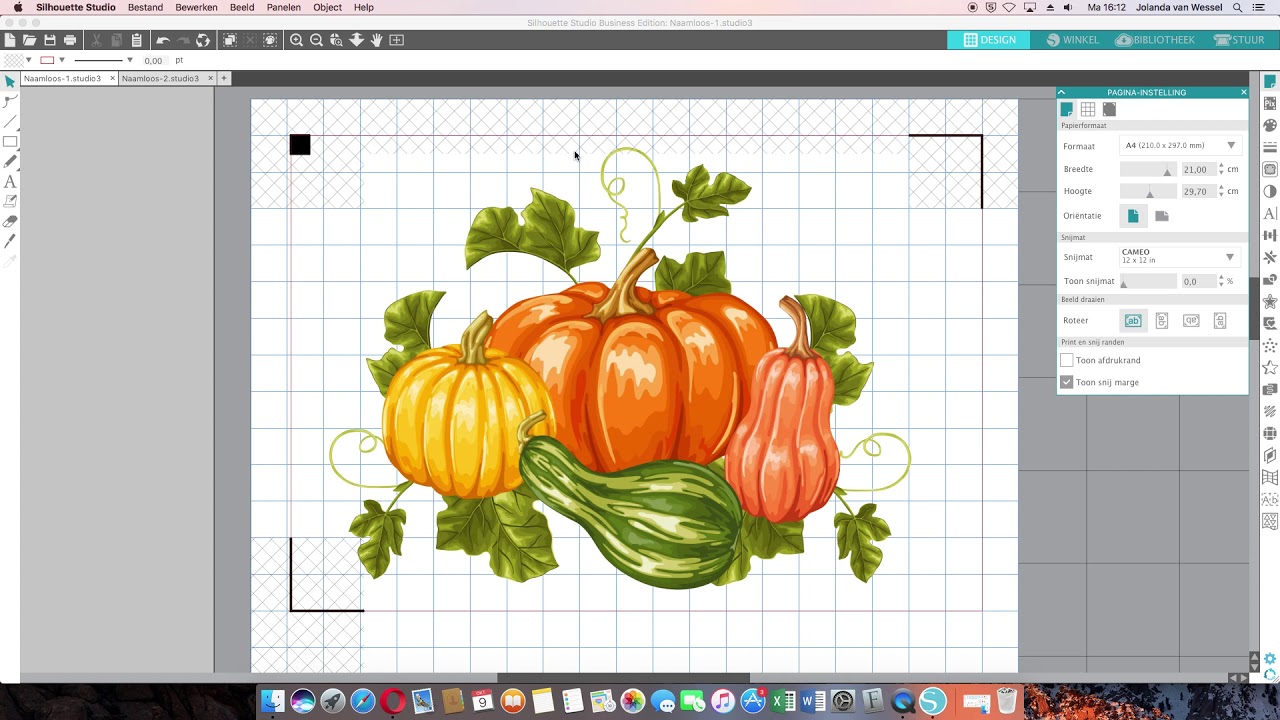
Task: Switch to Naamloos-2.studio3 tab
Action: click(x=160, y=78)
